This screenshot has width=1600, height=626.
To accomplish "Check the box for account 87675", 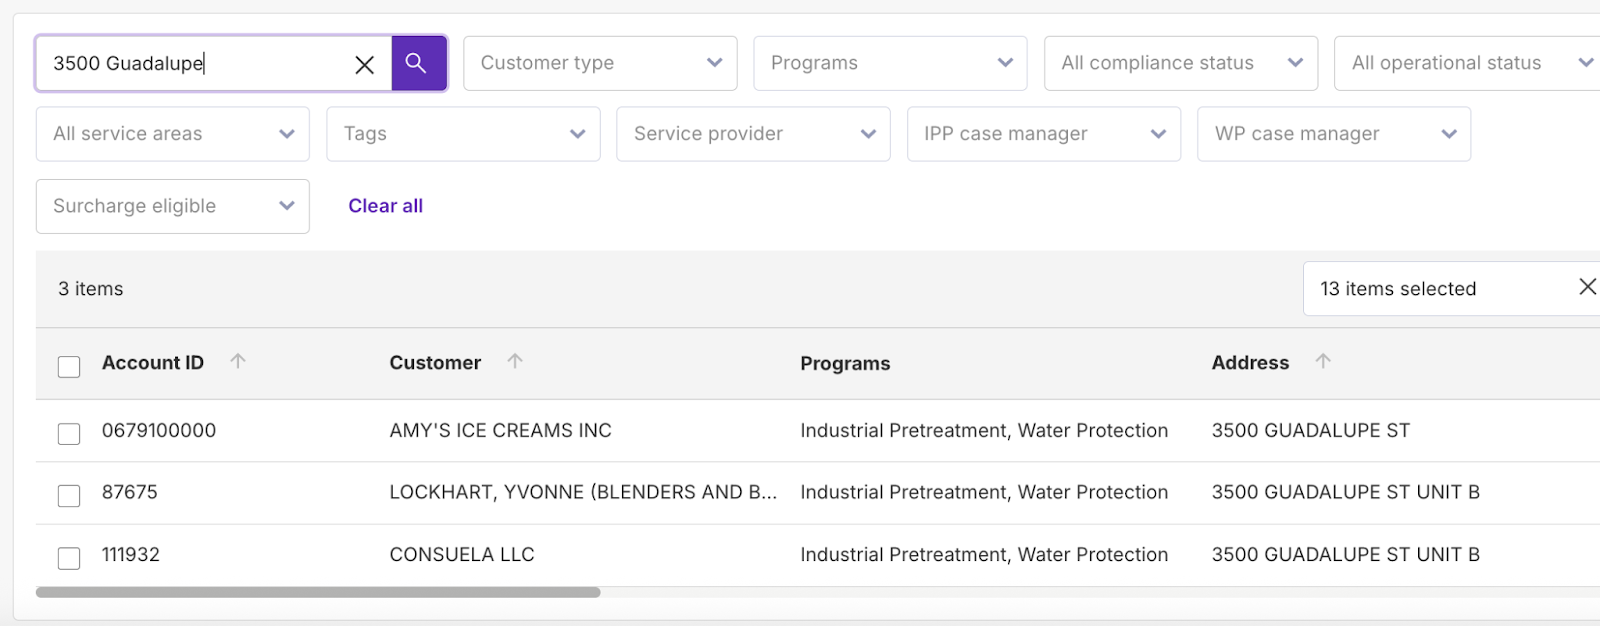I will coord(69,495).
